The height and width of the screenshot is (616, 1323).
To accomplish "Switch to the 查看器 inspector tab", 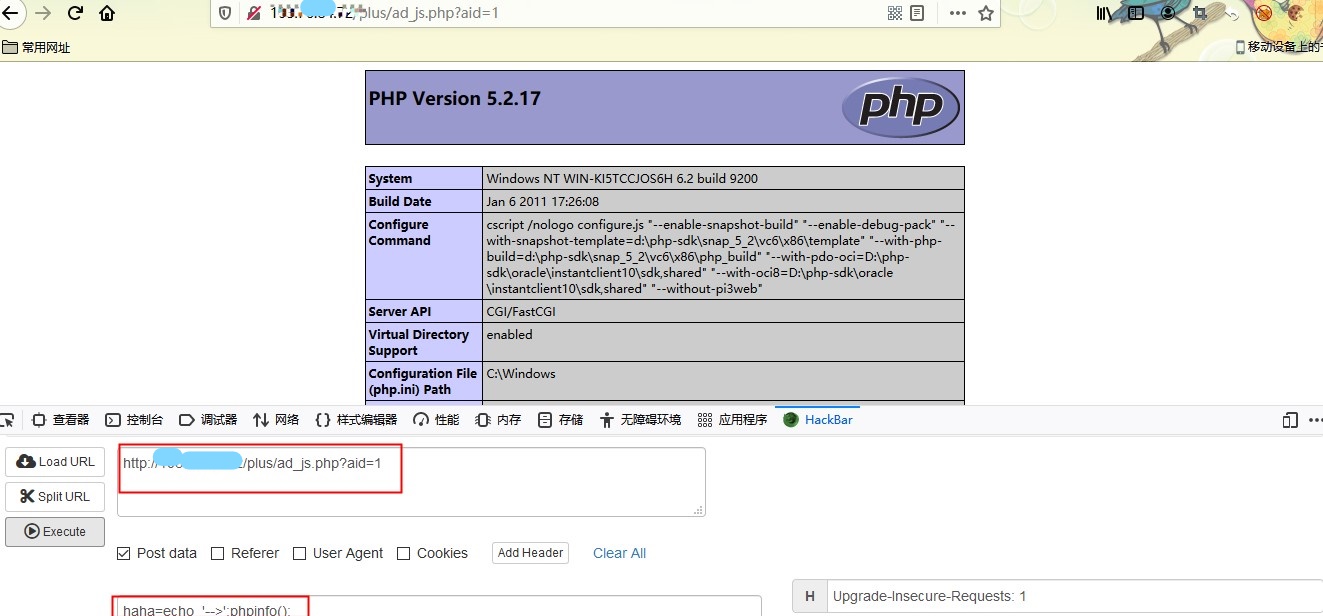I will (x=61, y=420).
